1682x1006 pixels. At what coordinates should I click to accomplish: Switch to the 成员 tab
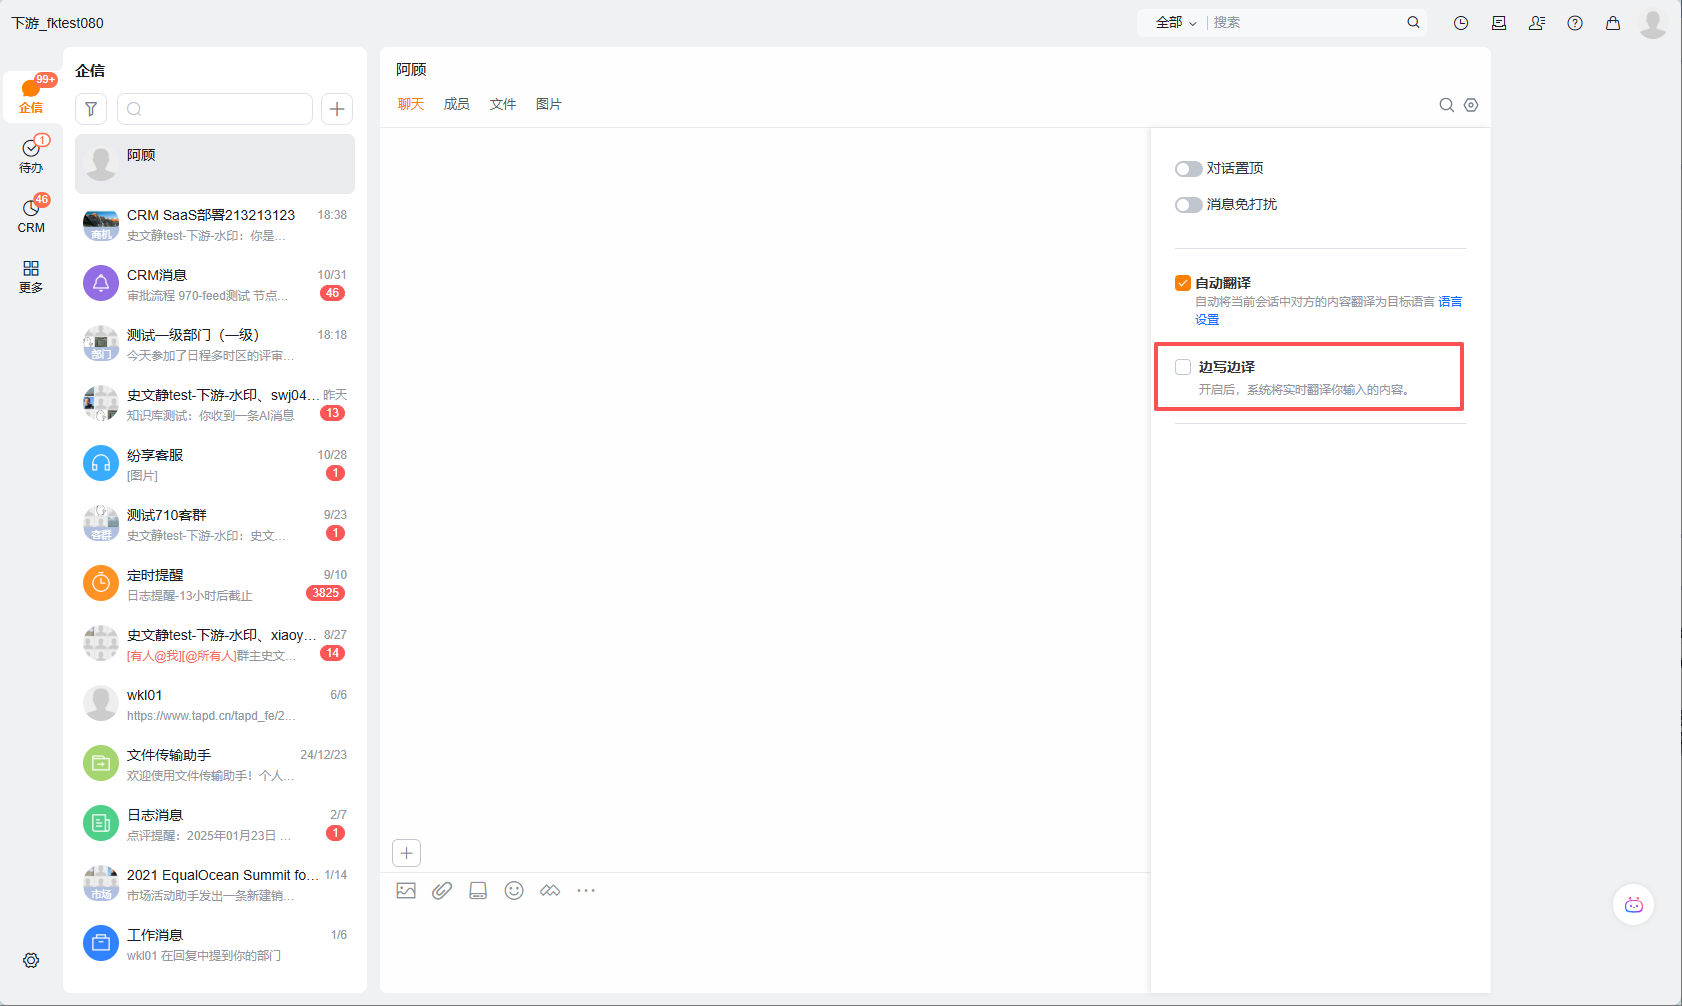click(x=457, y=104)
